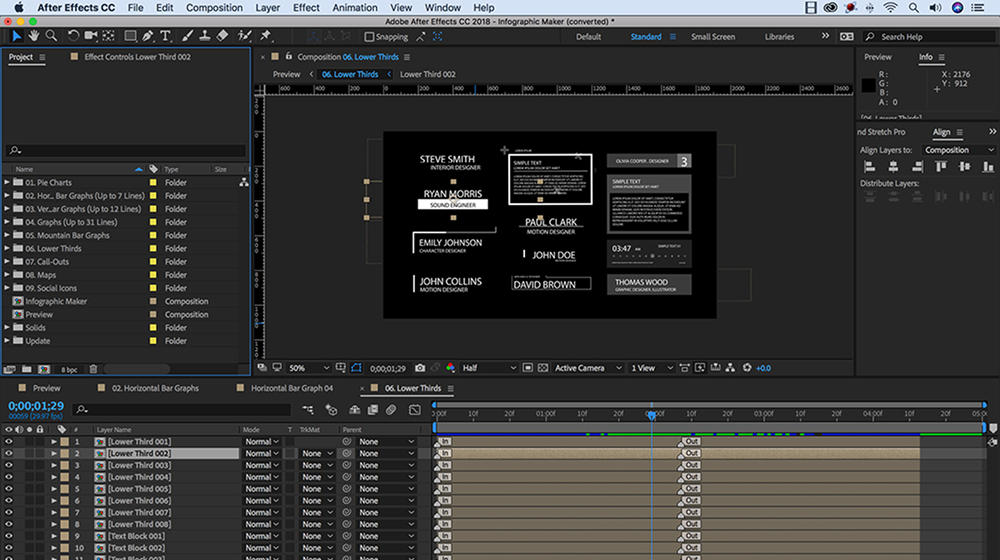
Task: Select the Zoom magnifier tool
Action: click(x=50, y=36)
